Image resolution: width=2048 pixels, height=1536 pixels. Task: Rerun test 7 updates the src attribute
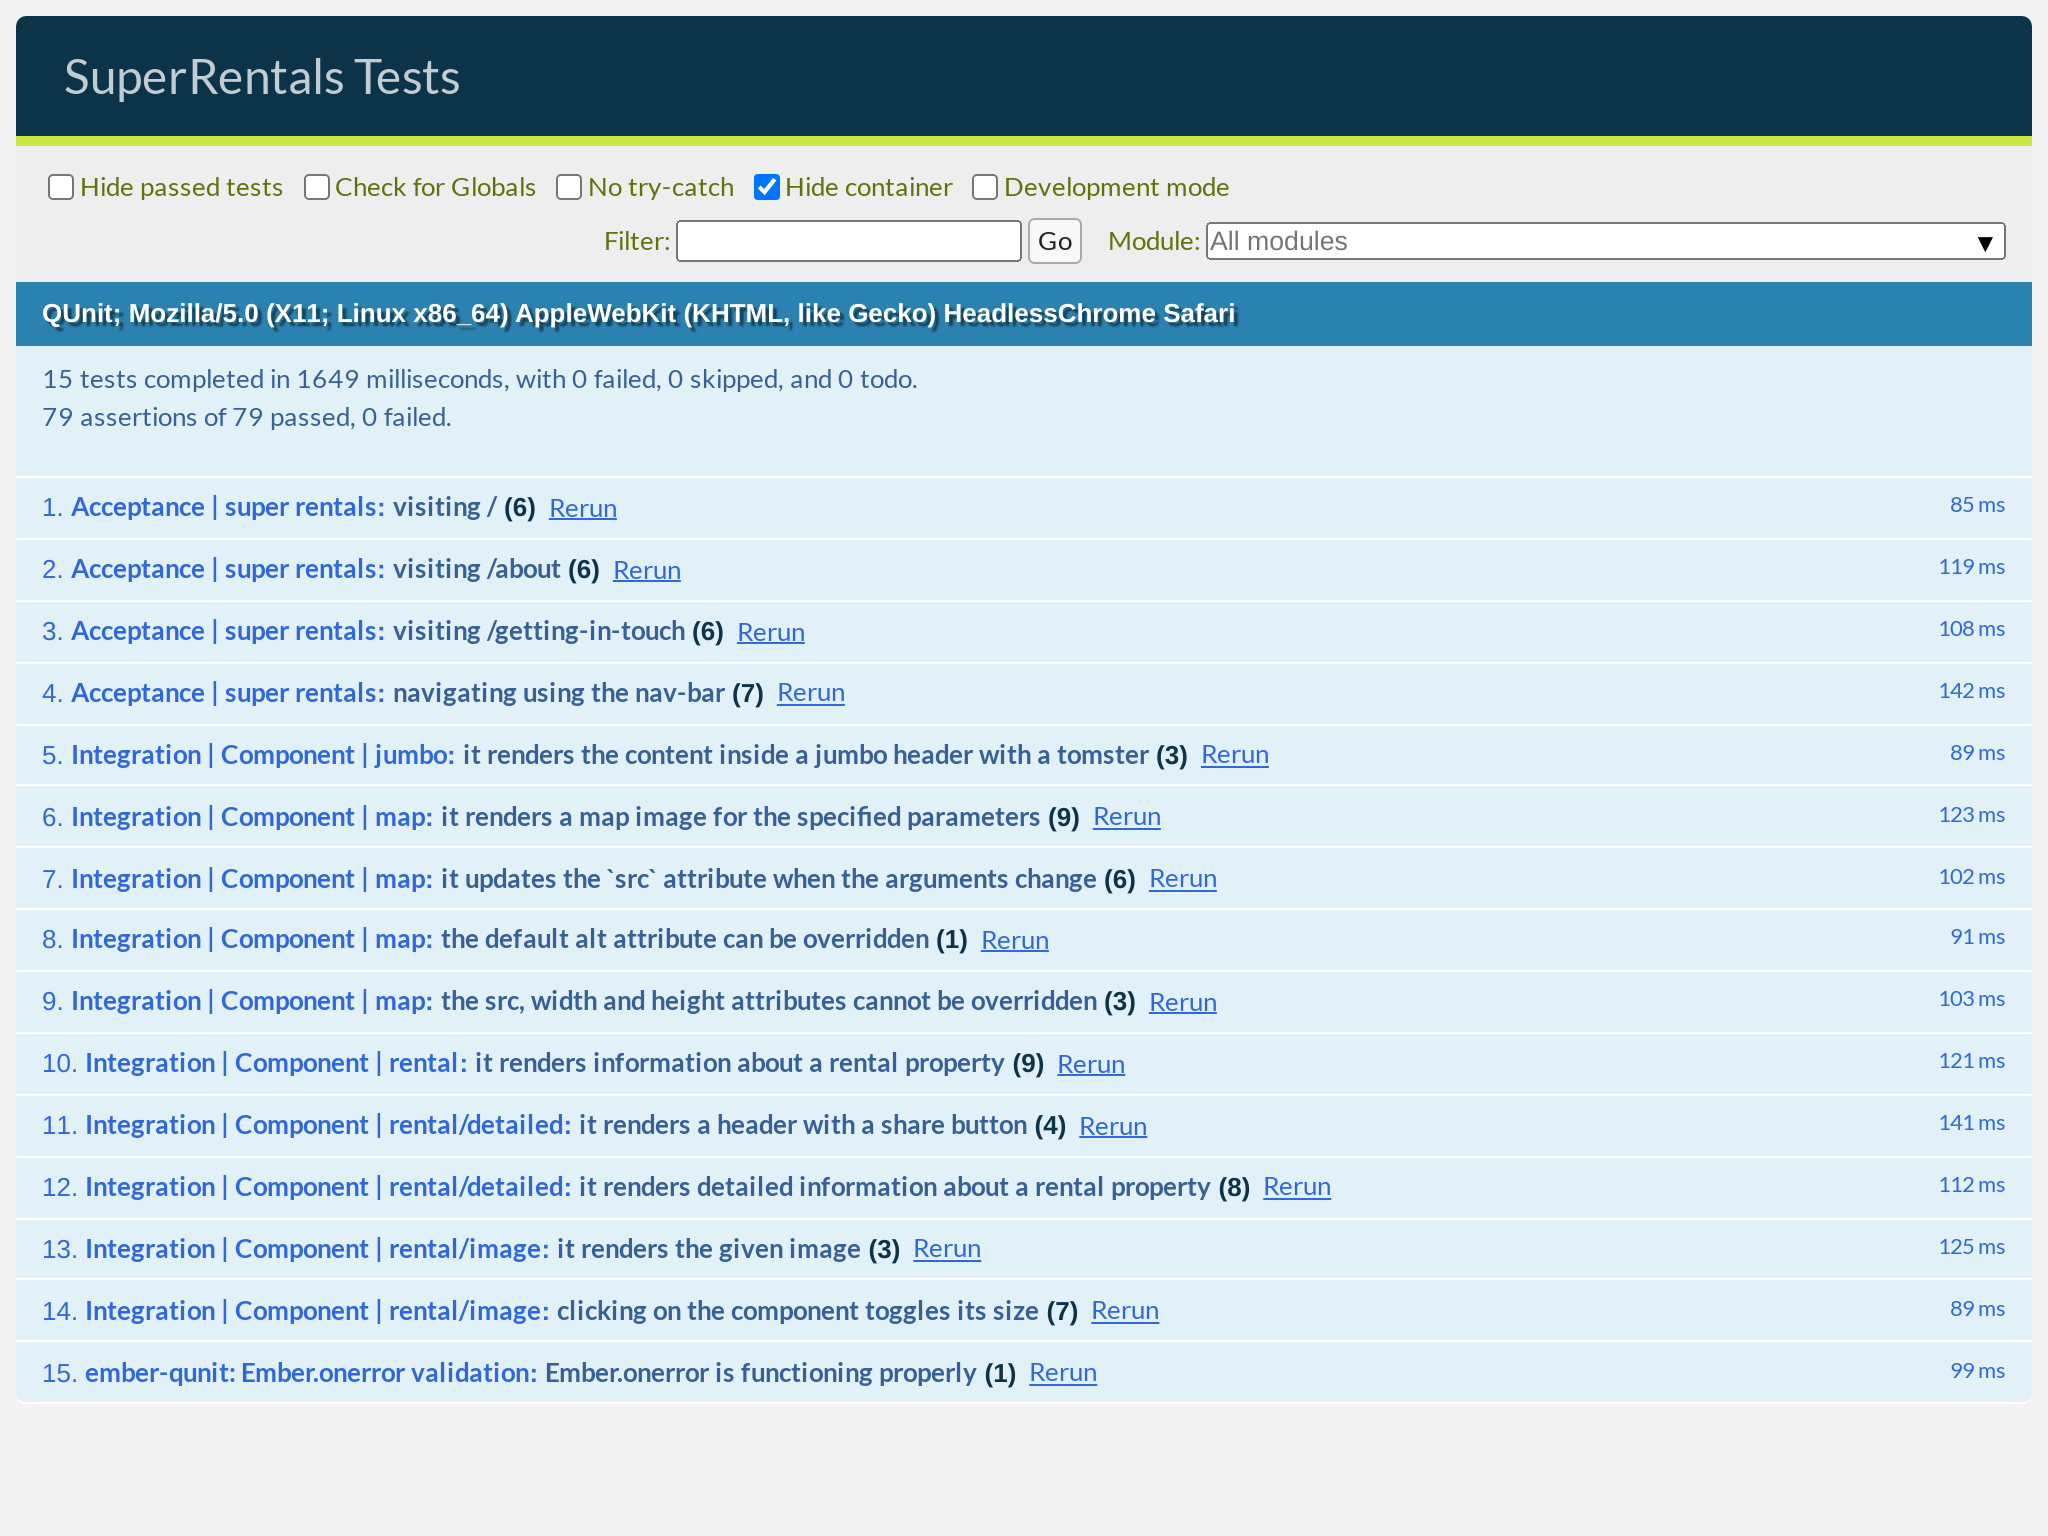[1183, 879]
